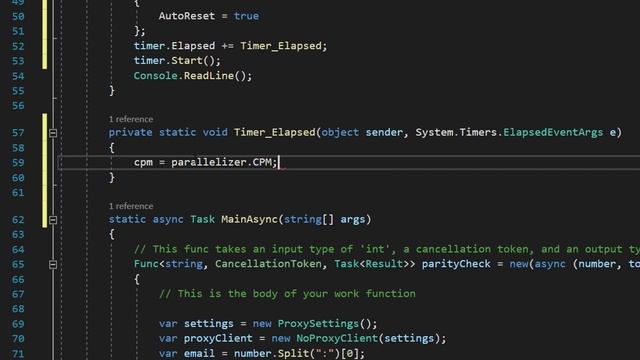Click 'Task' return type on line 62
This screenshot has height=360, width=640.
[x=202, y=219]
